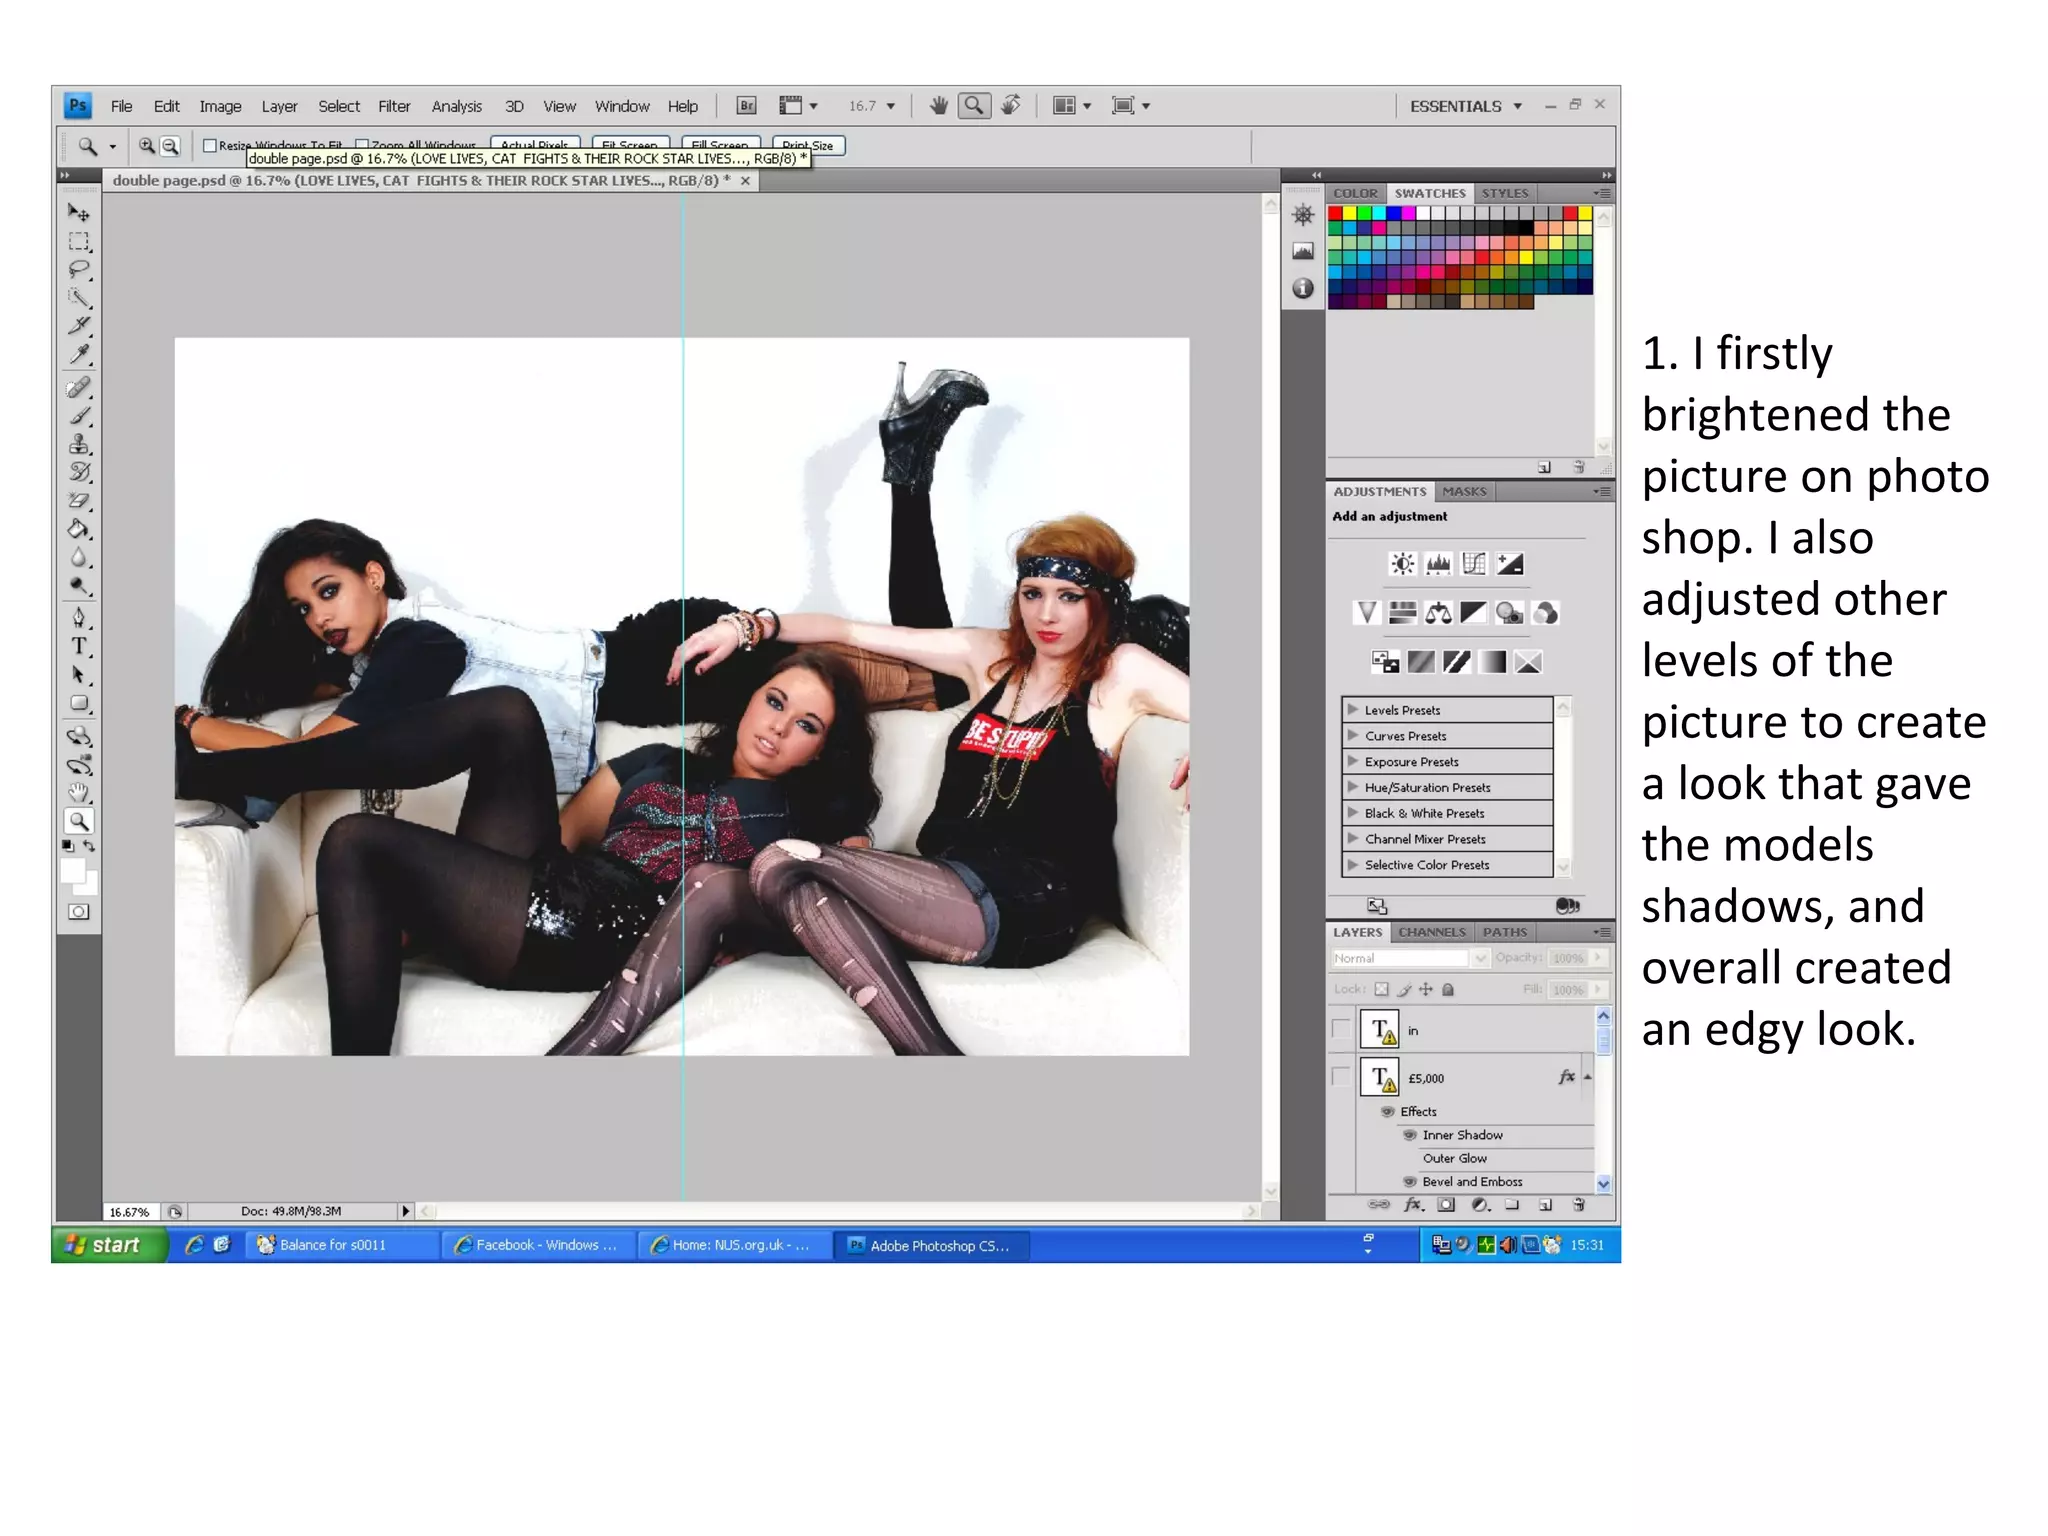Viewport: 2048px width, 1536px height.
Task: Launch Bridge from the application bar
Action: [746, 106]
